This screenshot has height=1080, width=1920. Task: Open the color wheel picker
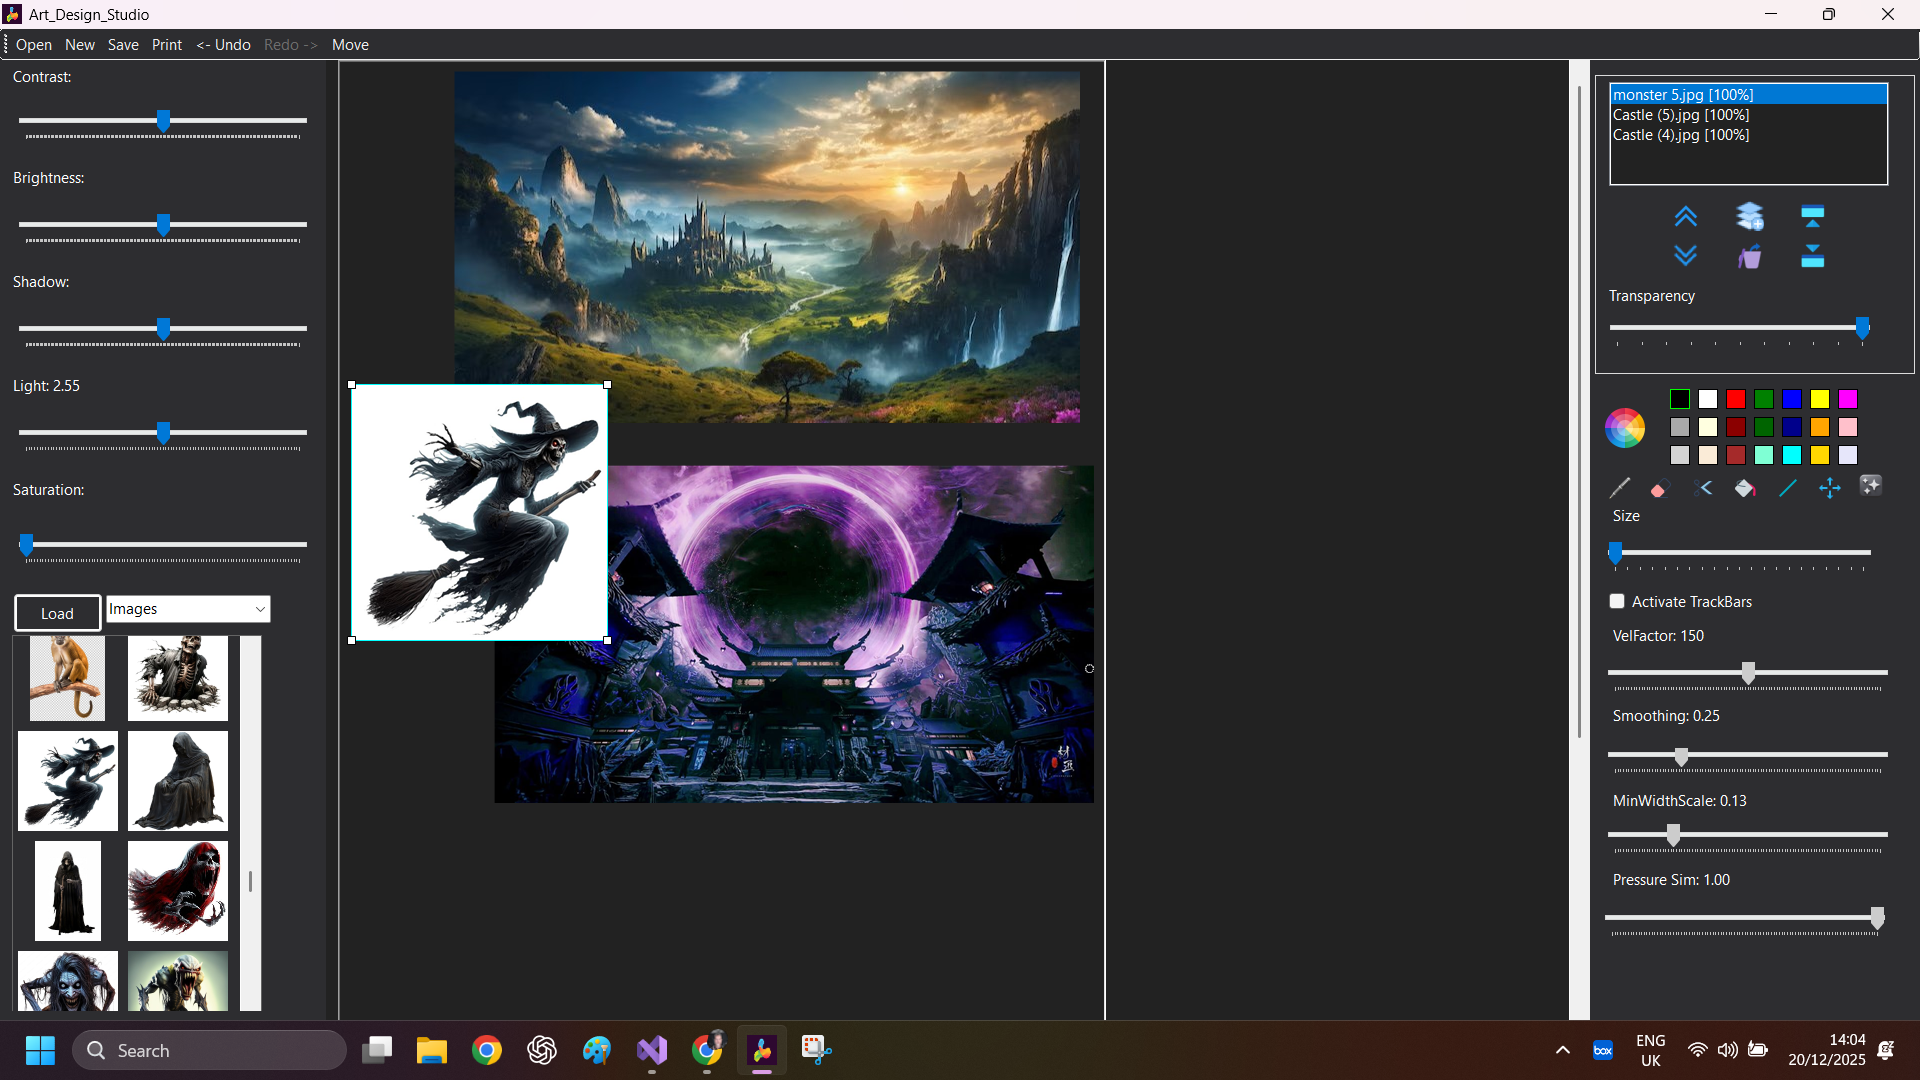[1625, 428]
